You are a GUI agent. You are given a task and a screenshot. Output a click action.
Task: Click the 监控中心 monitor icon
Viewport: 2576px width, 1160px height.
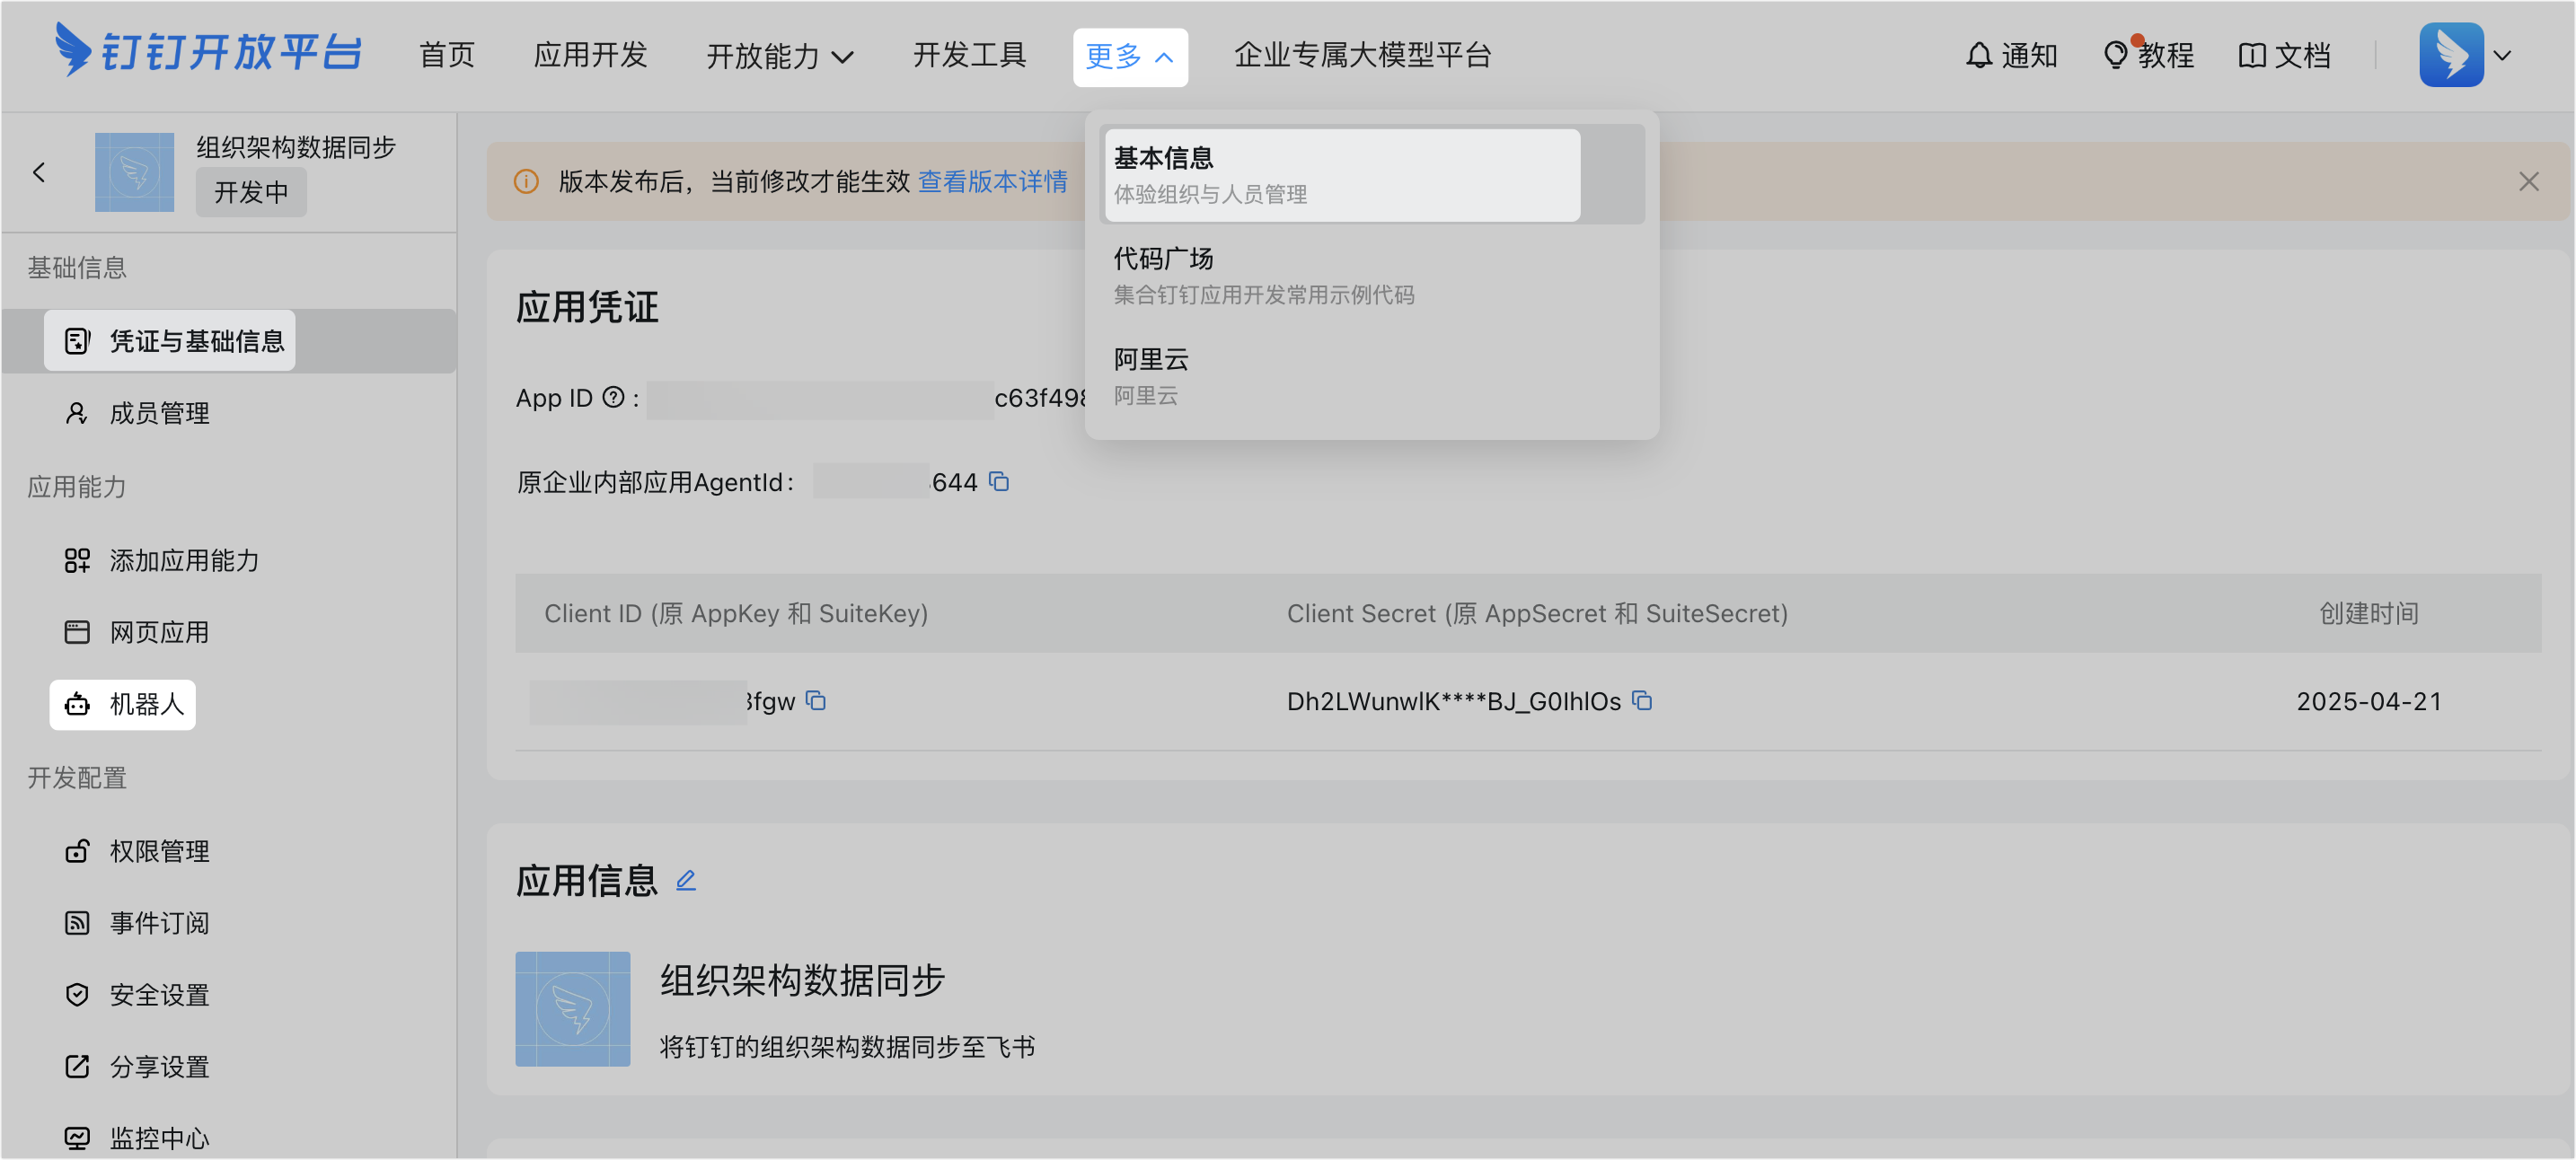(76, 1138)
